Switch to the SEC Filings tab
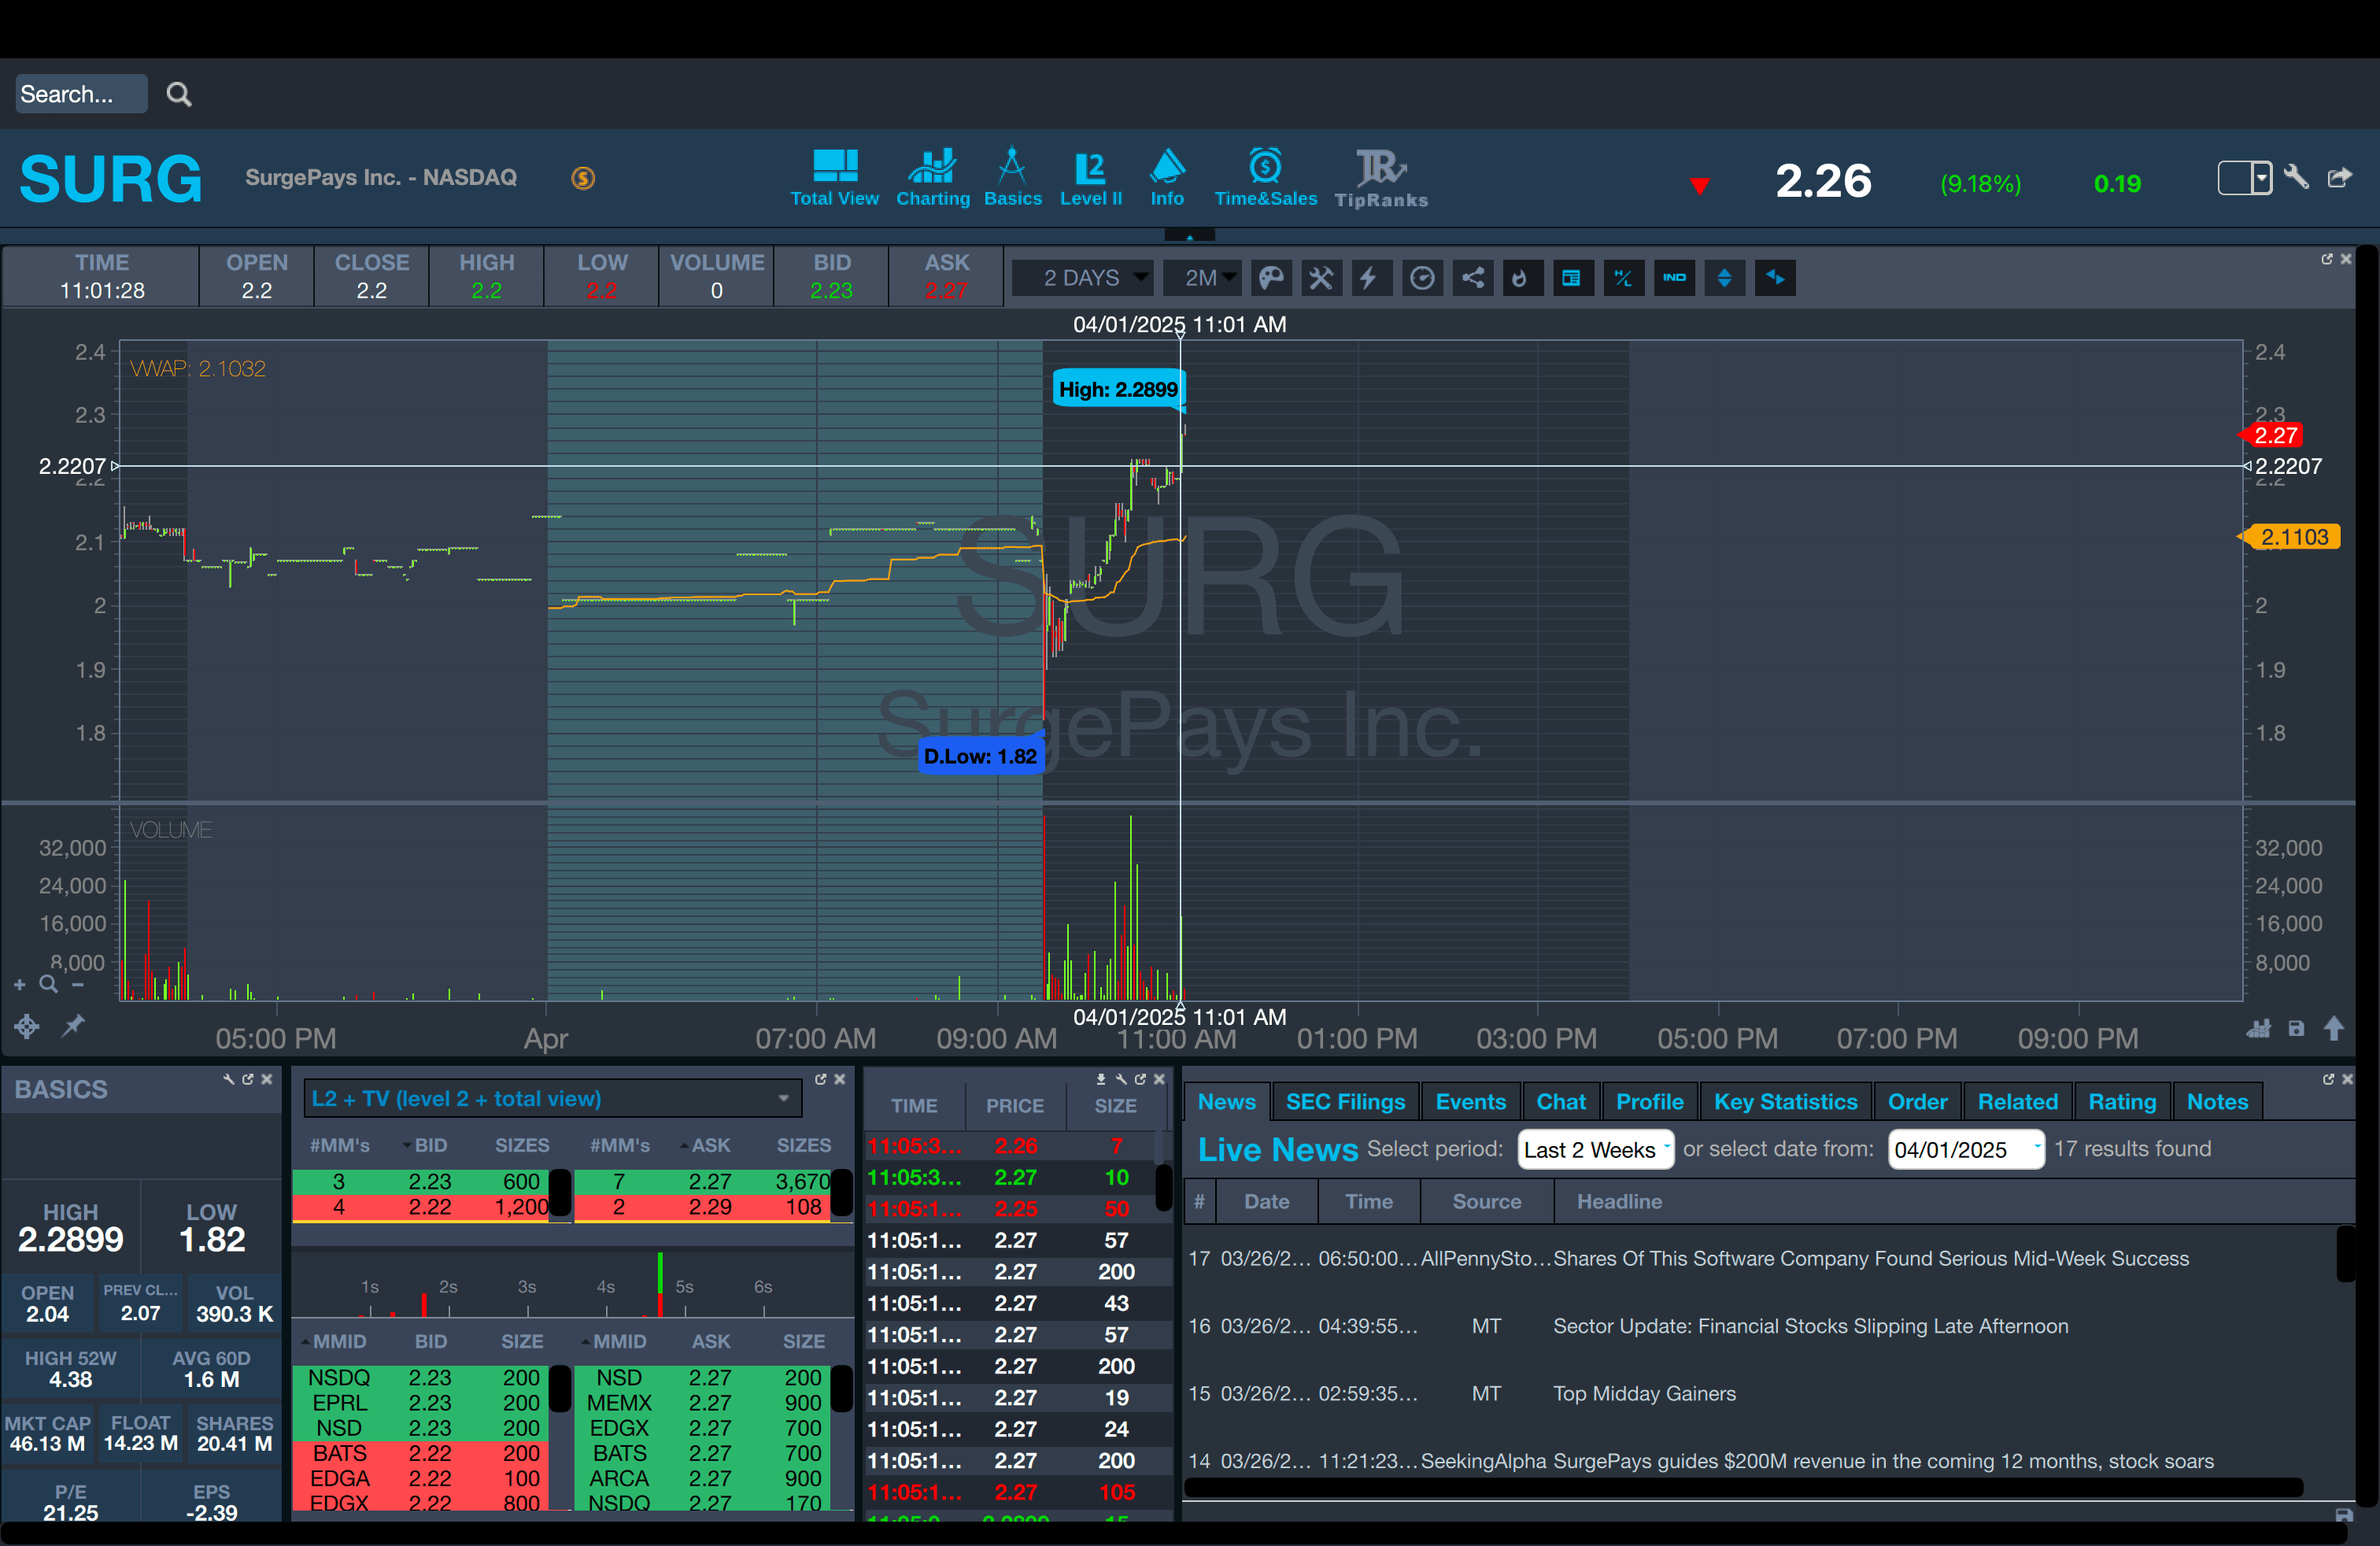 click(x=1345, y=1102)
